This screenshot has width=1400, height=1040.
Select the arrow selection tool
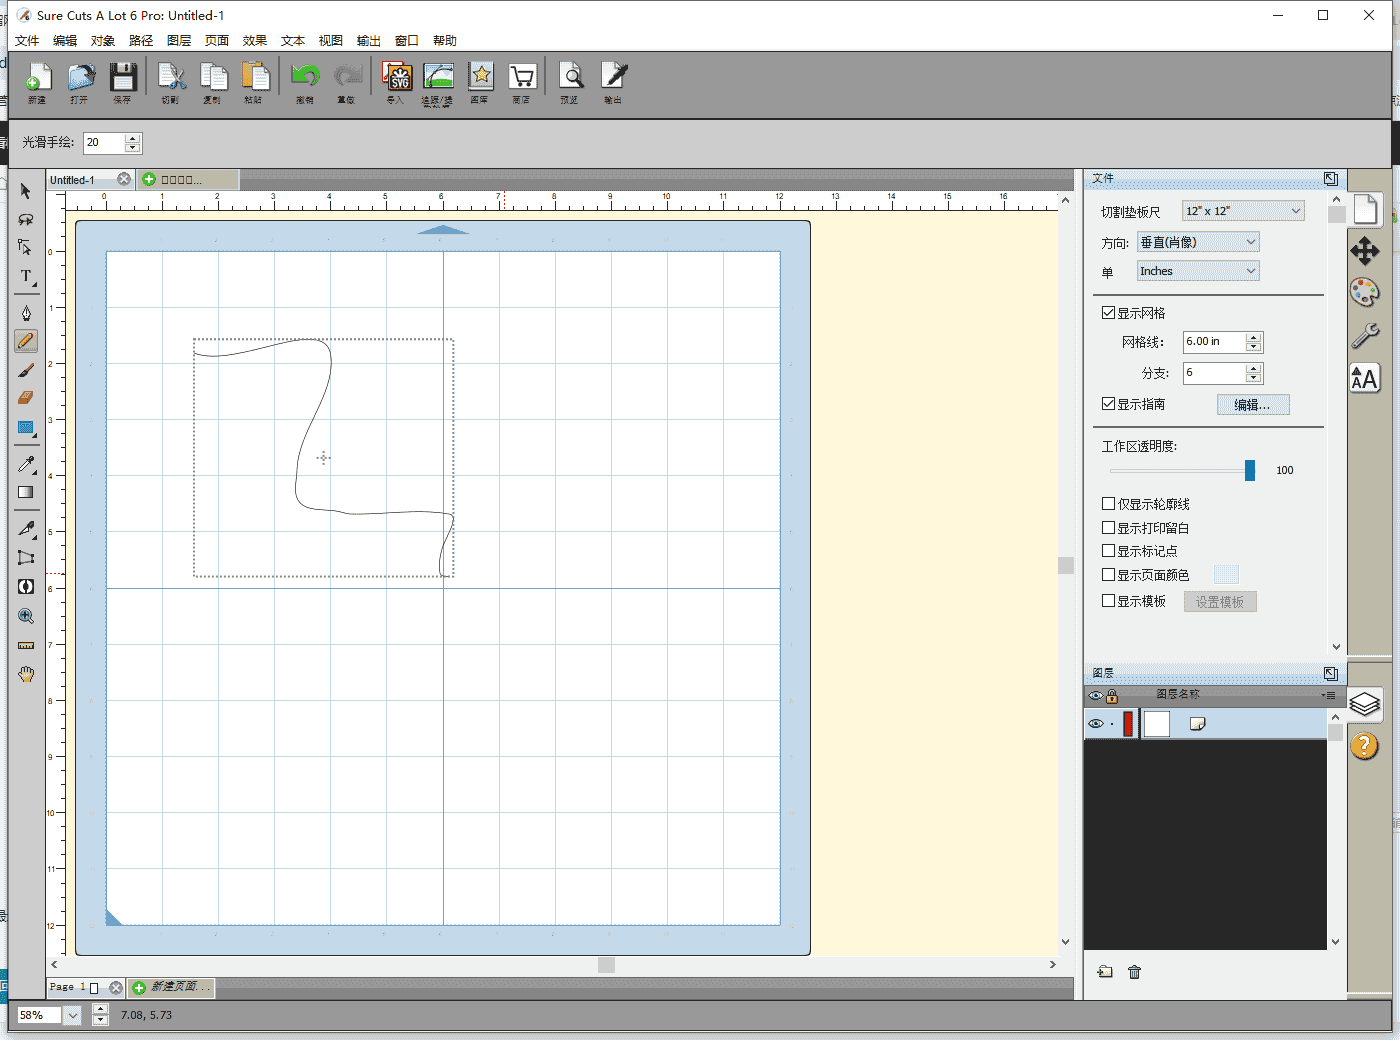[26, 191]
